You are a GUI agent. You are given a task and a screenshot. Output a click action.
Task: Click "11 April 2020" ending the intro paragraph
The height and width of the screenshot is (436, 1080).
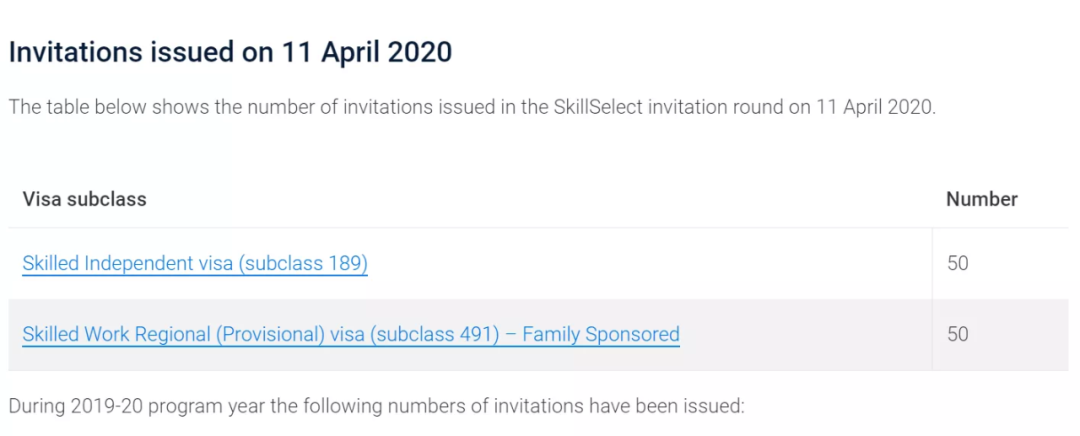click(x=875, y=108)
